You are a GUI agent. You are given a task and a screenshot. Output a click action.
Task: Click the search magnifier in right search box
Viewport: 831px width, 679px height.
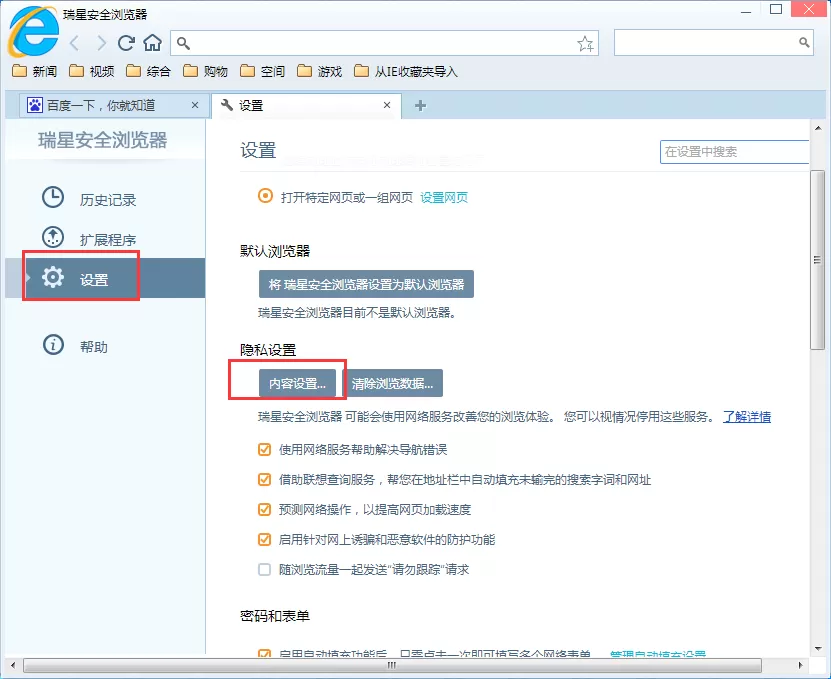click(804, 42)
